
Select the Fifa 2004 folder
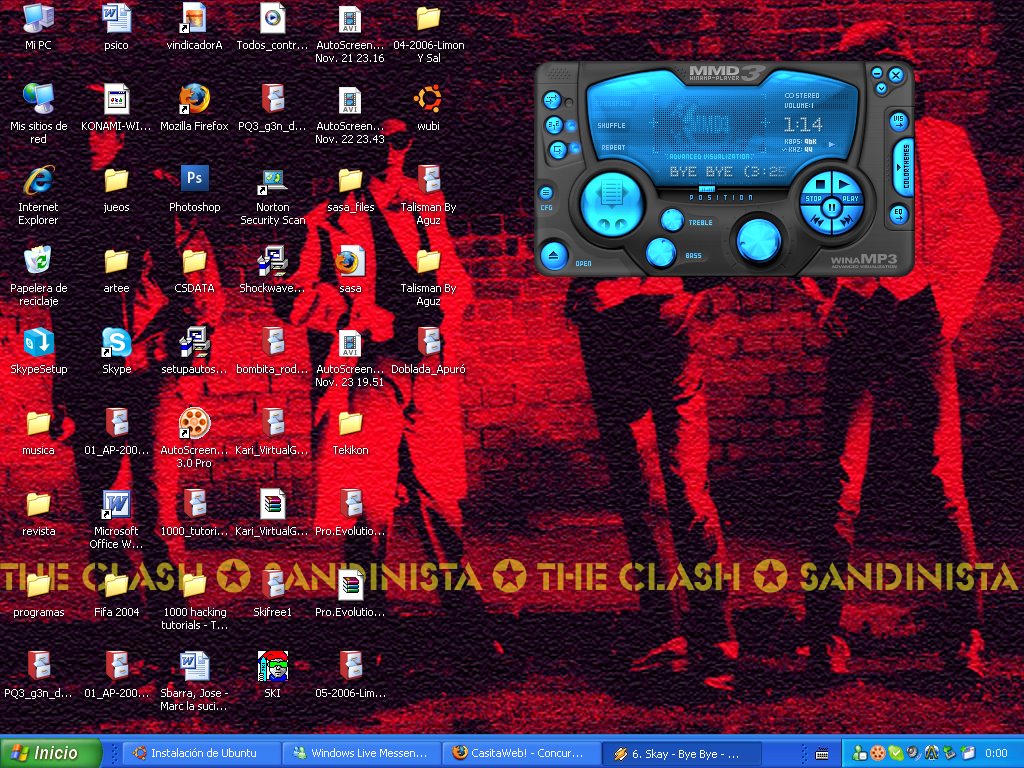point(116,594)
